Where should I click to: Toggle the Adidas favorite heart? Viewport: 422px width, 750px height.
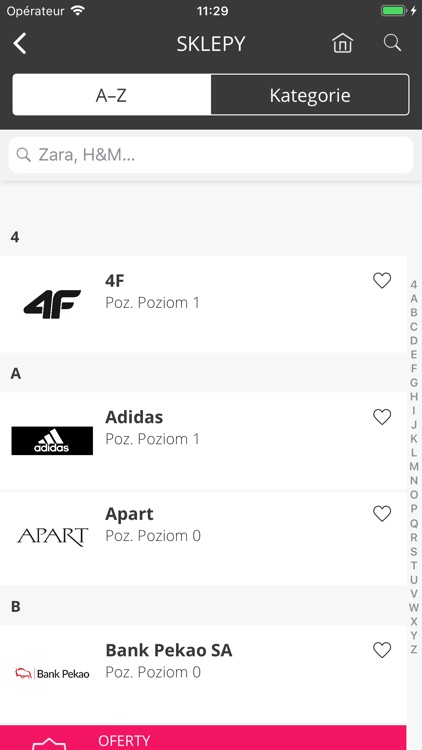(382, 417)
